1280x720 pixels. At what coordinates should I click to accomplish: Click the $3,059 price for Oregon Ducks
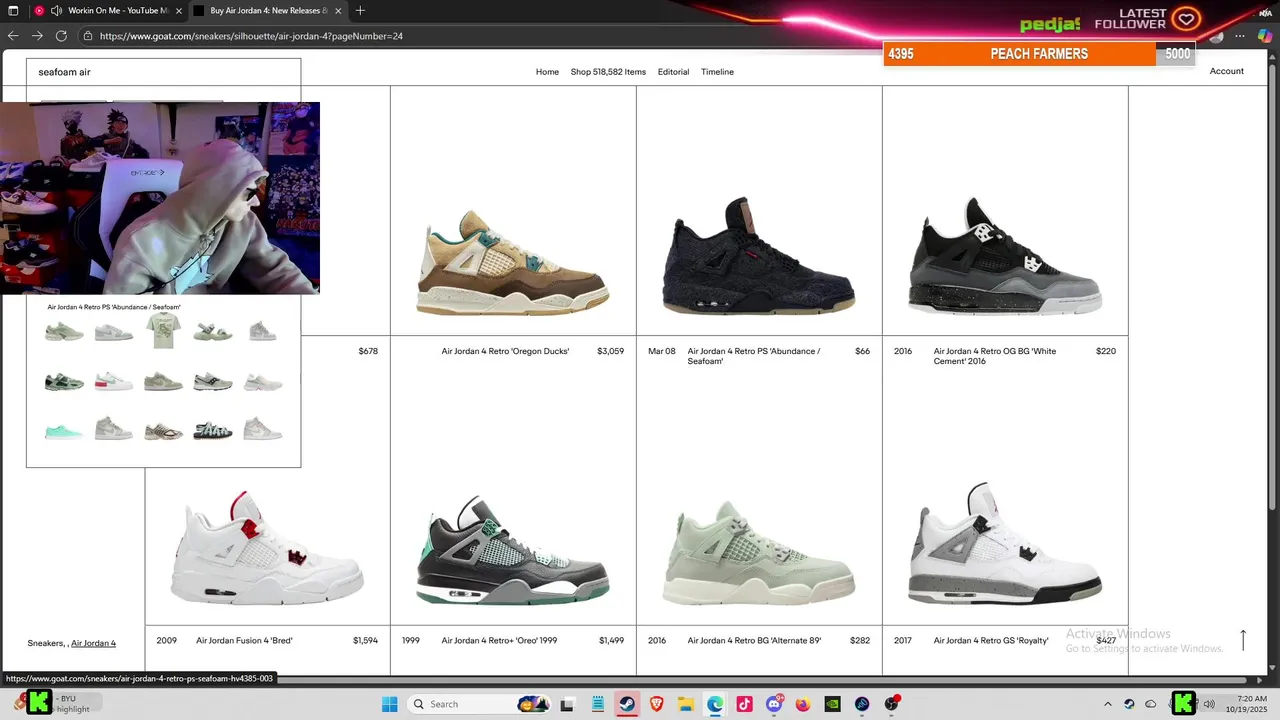[x=610, y=351]
